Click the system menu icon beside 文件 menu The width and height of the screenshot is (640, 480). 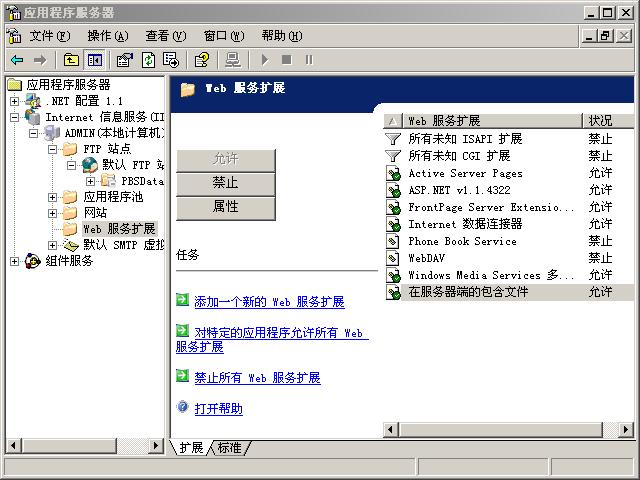click(x=14, y=36)
